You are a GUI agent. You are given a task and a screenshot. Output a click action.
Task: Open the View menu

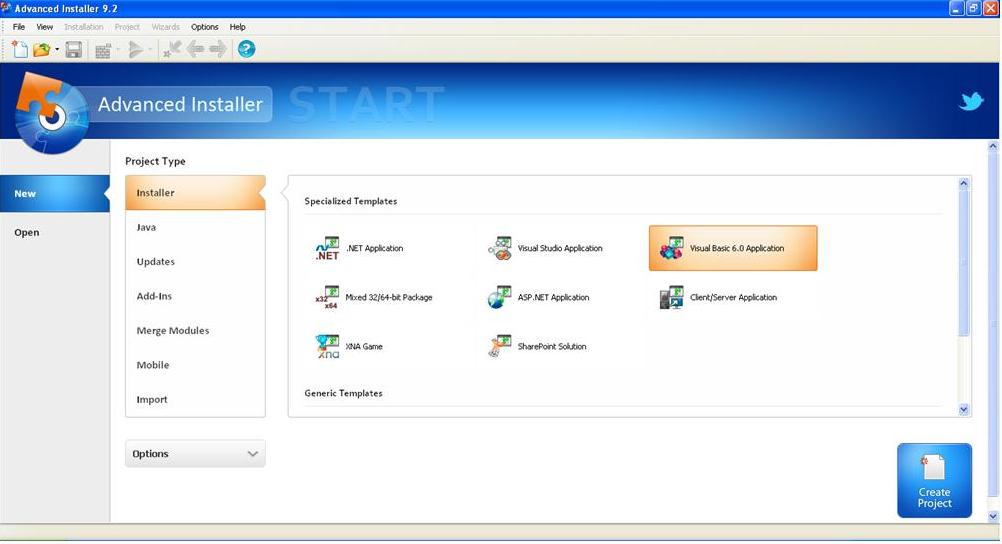[44, 27]
